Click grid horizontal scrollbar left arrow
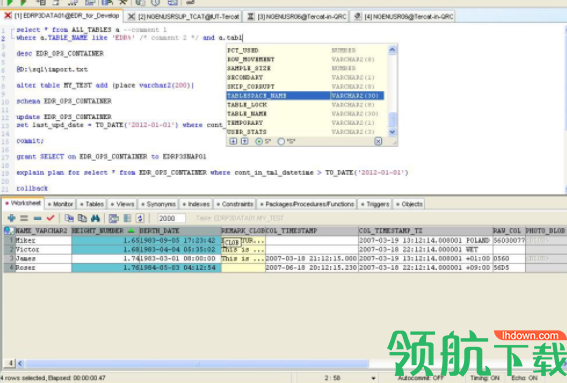 pyautogui.click(x=20, y=363)
